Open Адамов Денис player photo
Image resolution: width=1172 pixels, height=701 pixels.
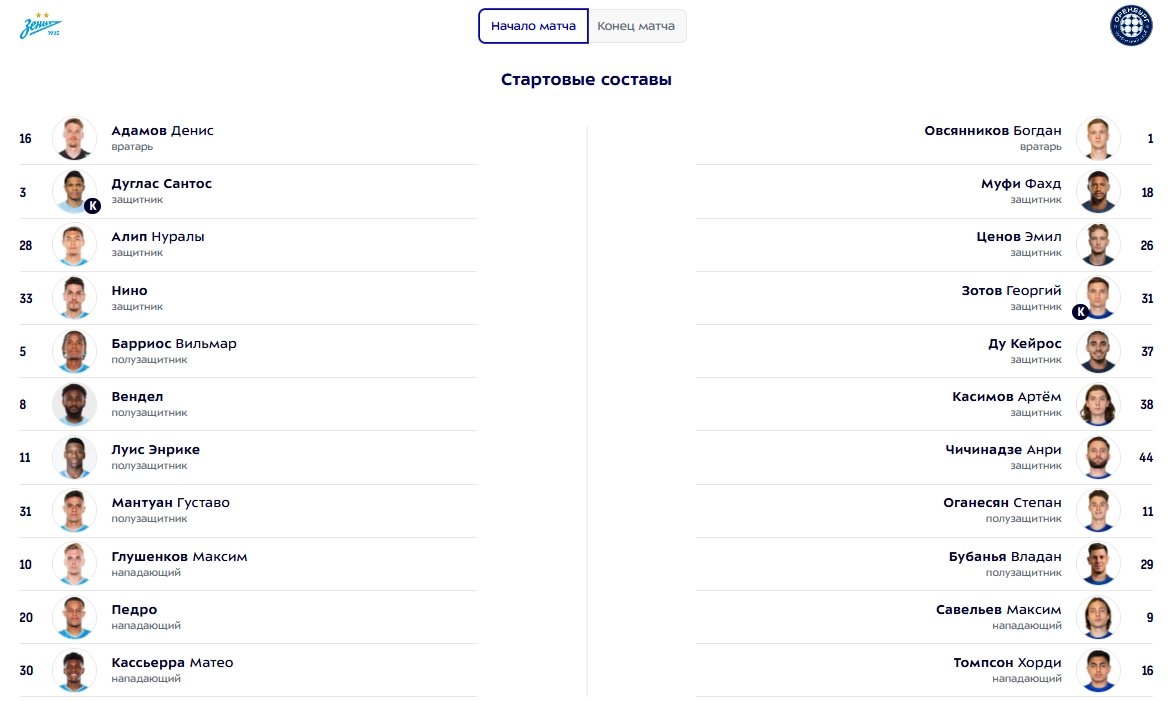(74, 138)
